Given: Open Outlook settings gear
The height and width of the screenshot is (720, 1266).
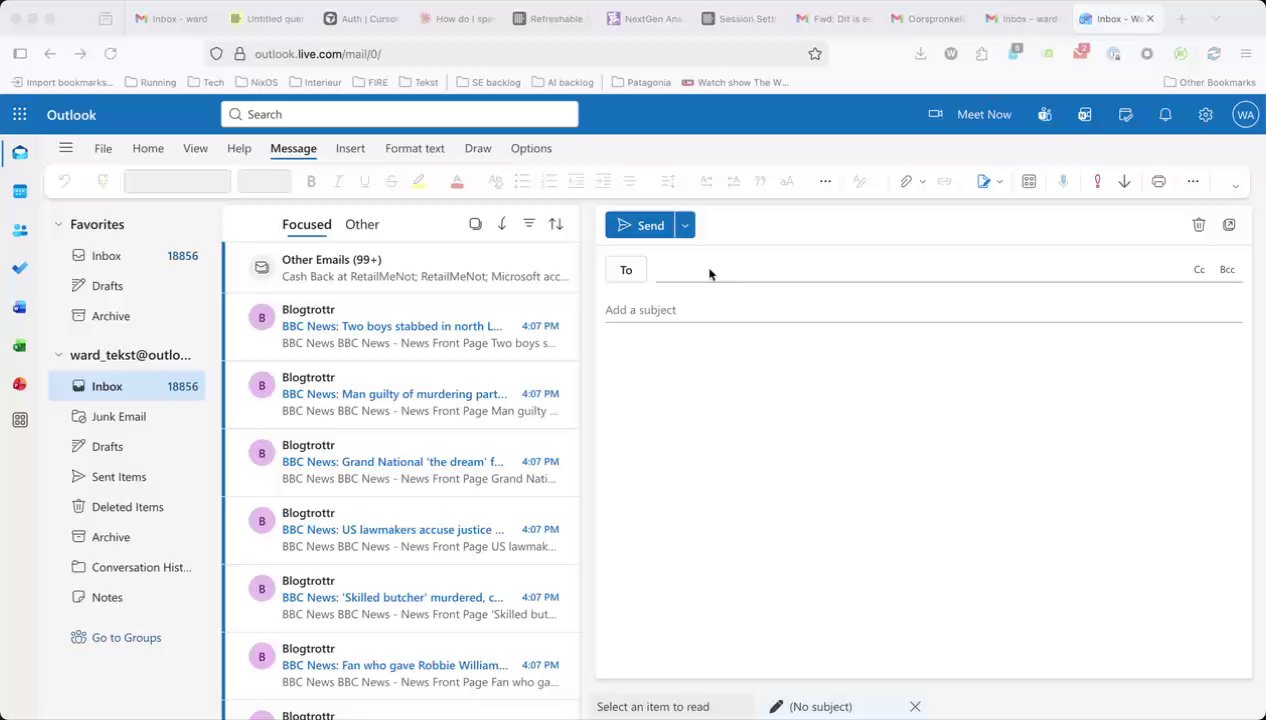Looking at the screenshot, I should tap(1205, 114).
